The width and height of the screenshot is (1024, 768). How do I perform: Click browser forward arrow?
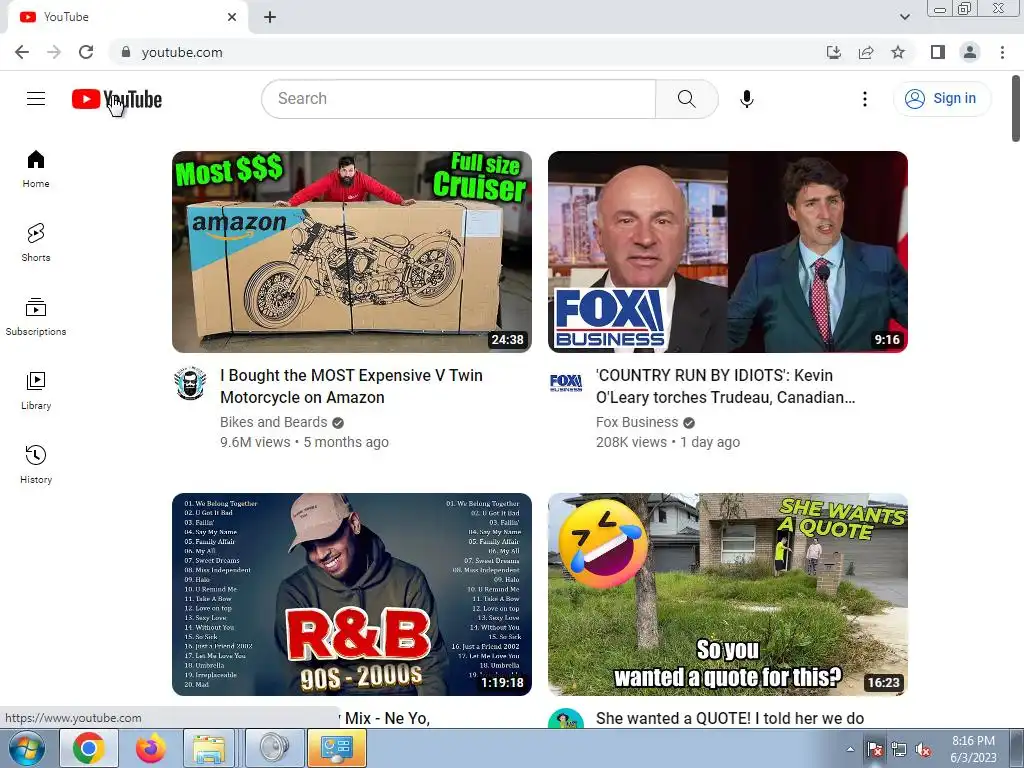[54, 52]
